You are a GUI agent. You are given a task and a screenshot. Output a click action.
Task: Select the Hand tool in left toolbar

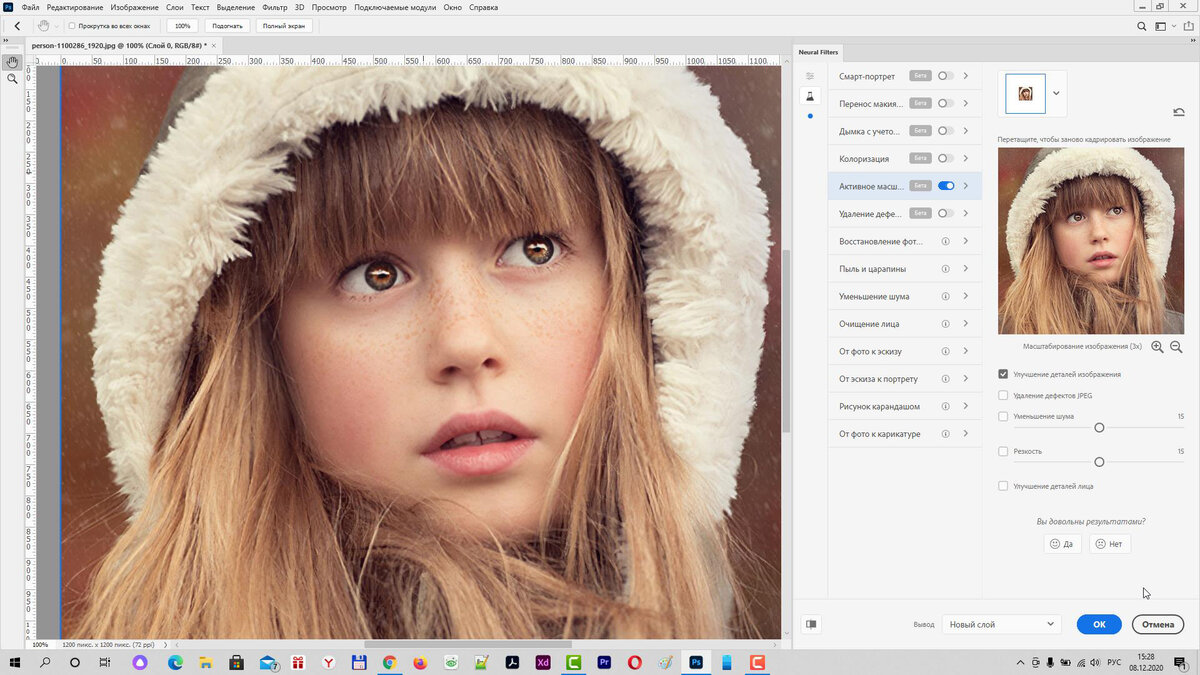click(12, 62)
